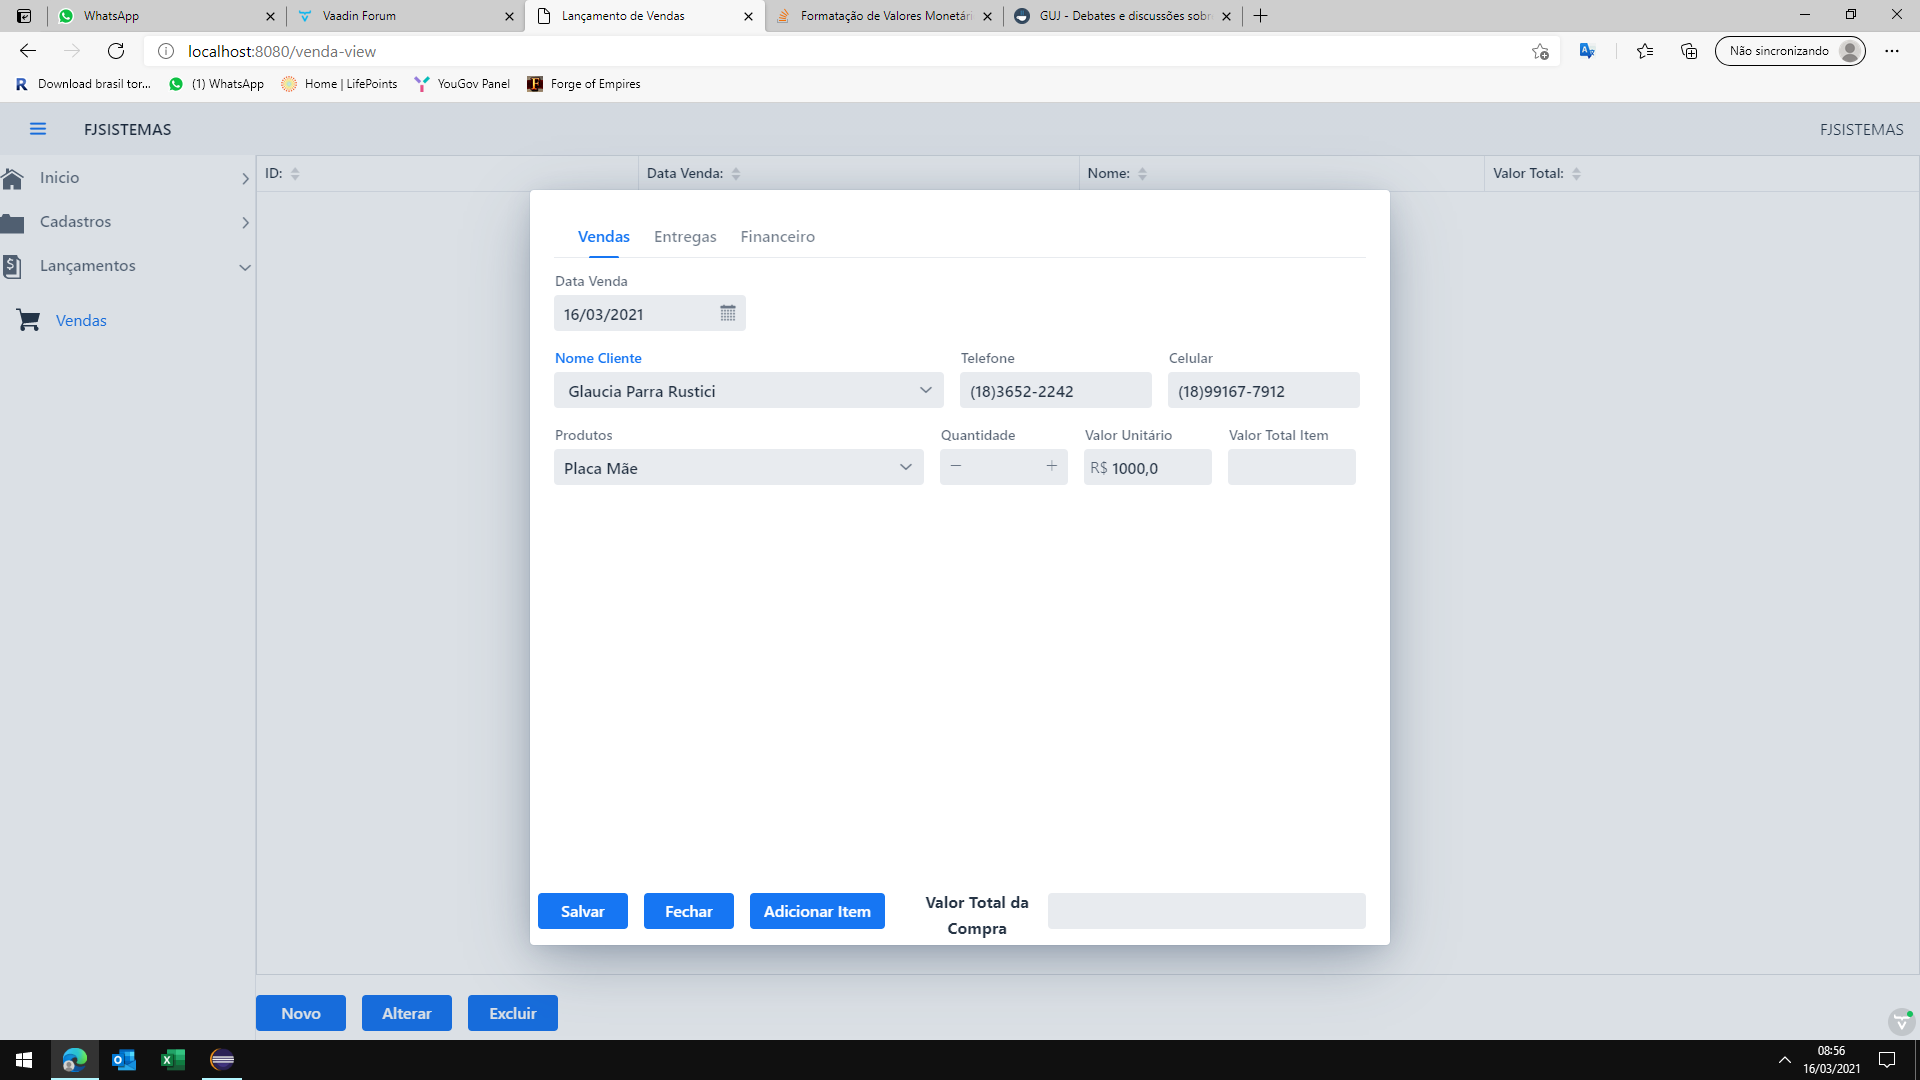Screen dimensions: 1920x1080
Task: Click the Adicionar Item button
Action: [x=817, y=911]
